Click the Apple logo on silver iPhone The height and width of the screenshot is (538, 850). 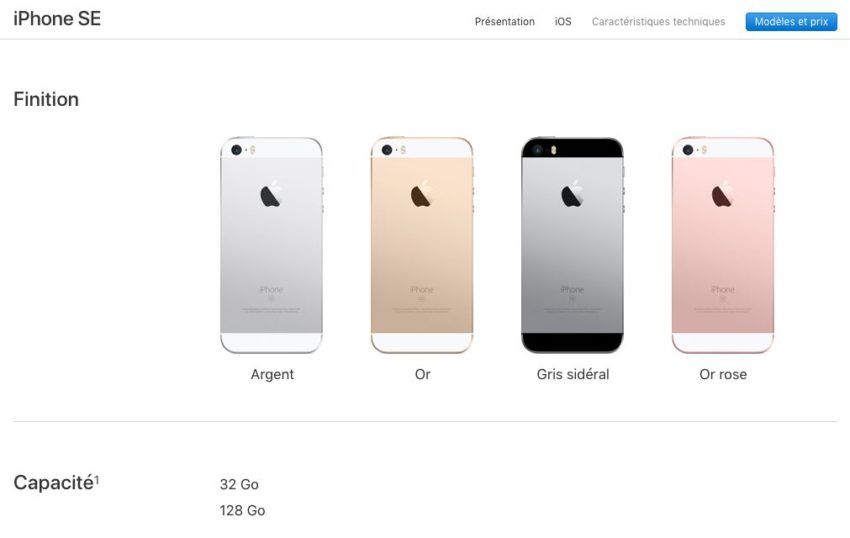pos(272,194)
